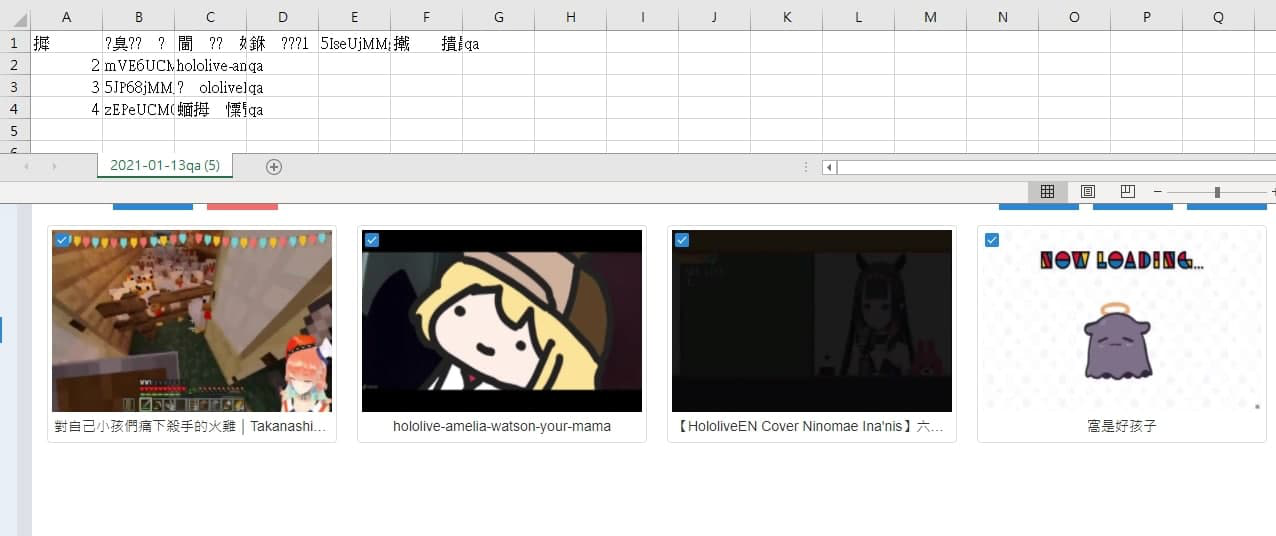Select column E header
Image resolution: width=1276 pixels, height=536 pixels.
[354, 17]
